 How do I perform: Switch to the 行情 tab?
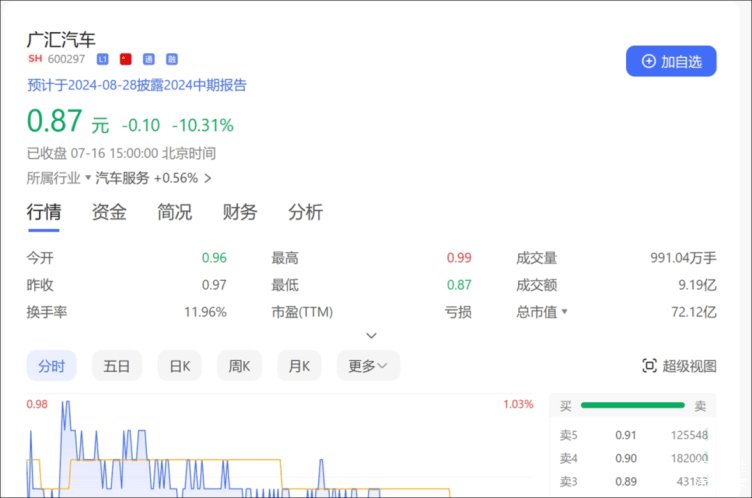(x=44, y=212)
